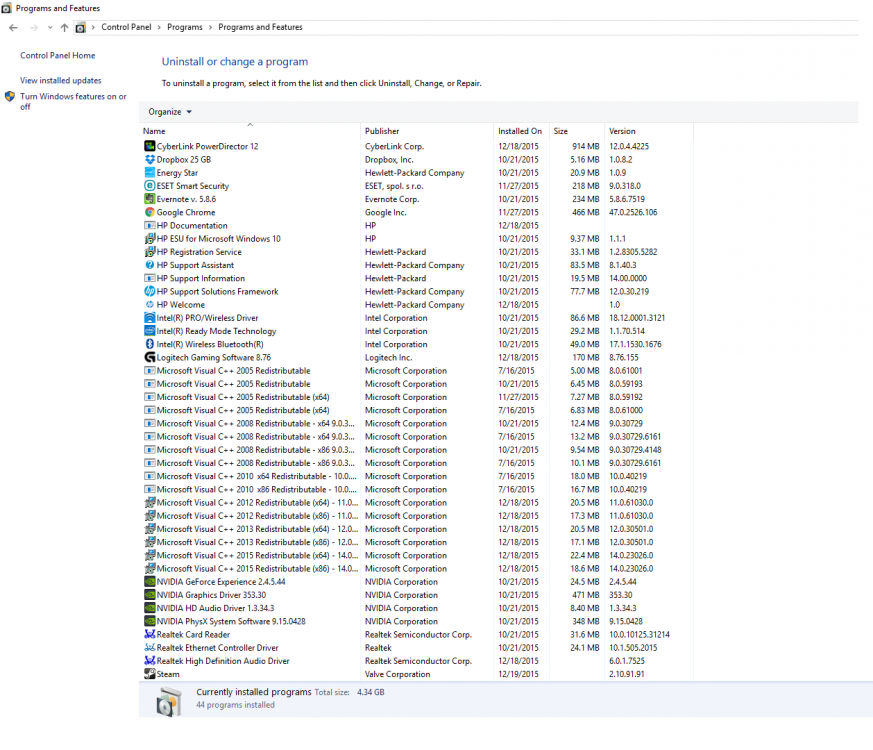873x750 pixels.
Task: Expand chevron after Programs breadcrumb
Action: (x=210, y=27)
